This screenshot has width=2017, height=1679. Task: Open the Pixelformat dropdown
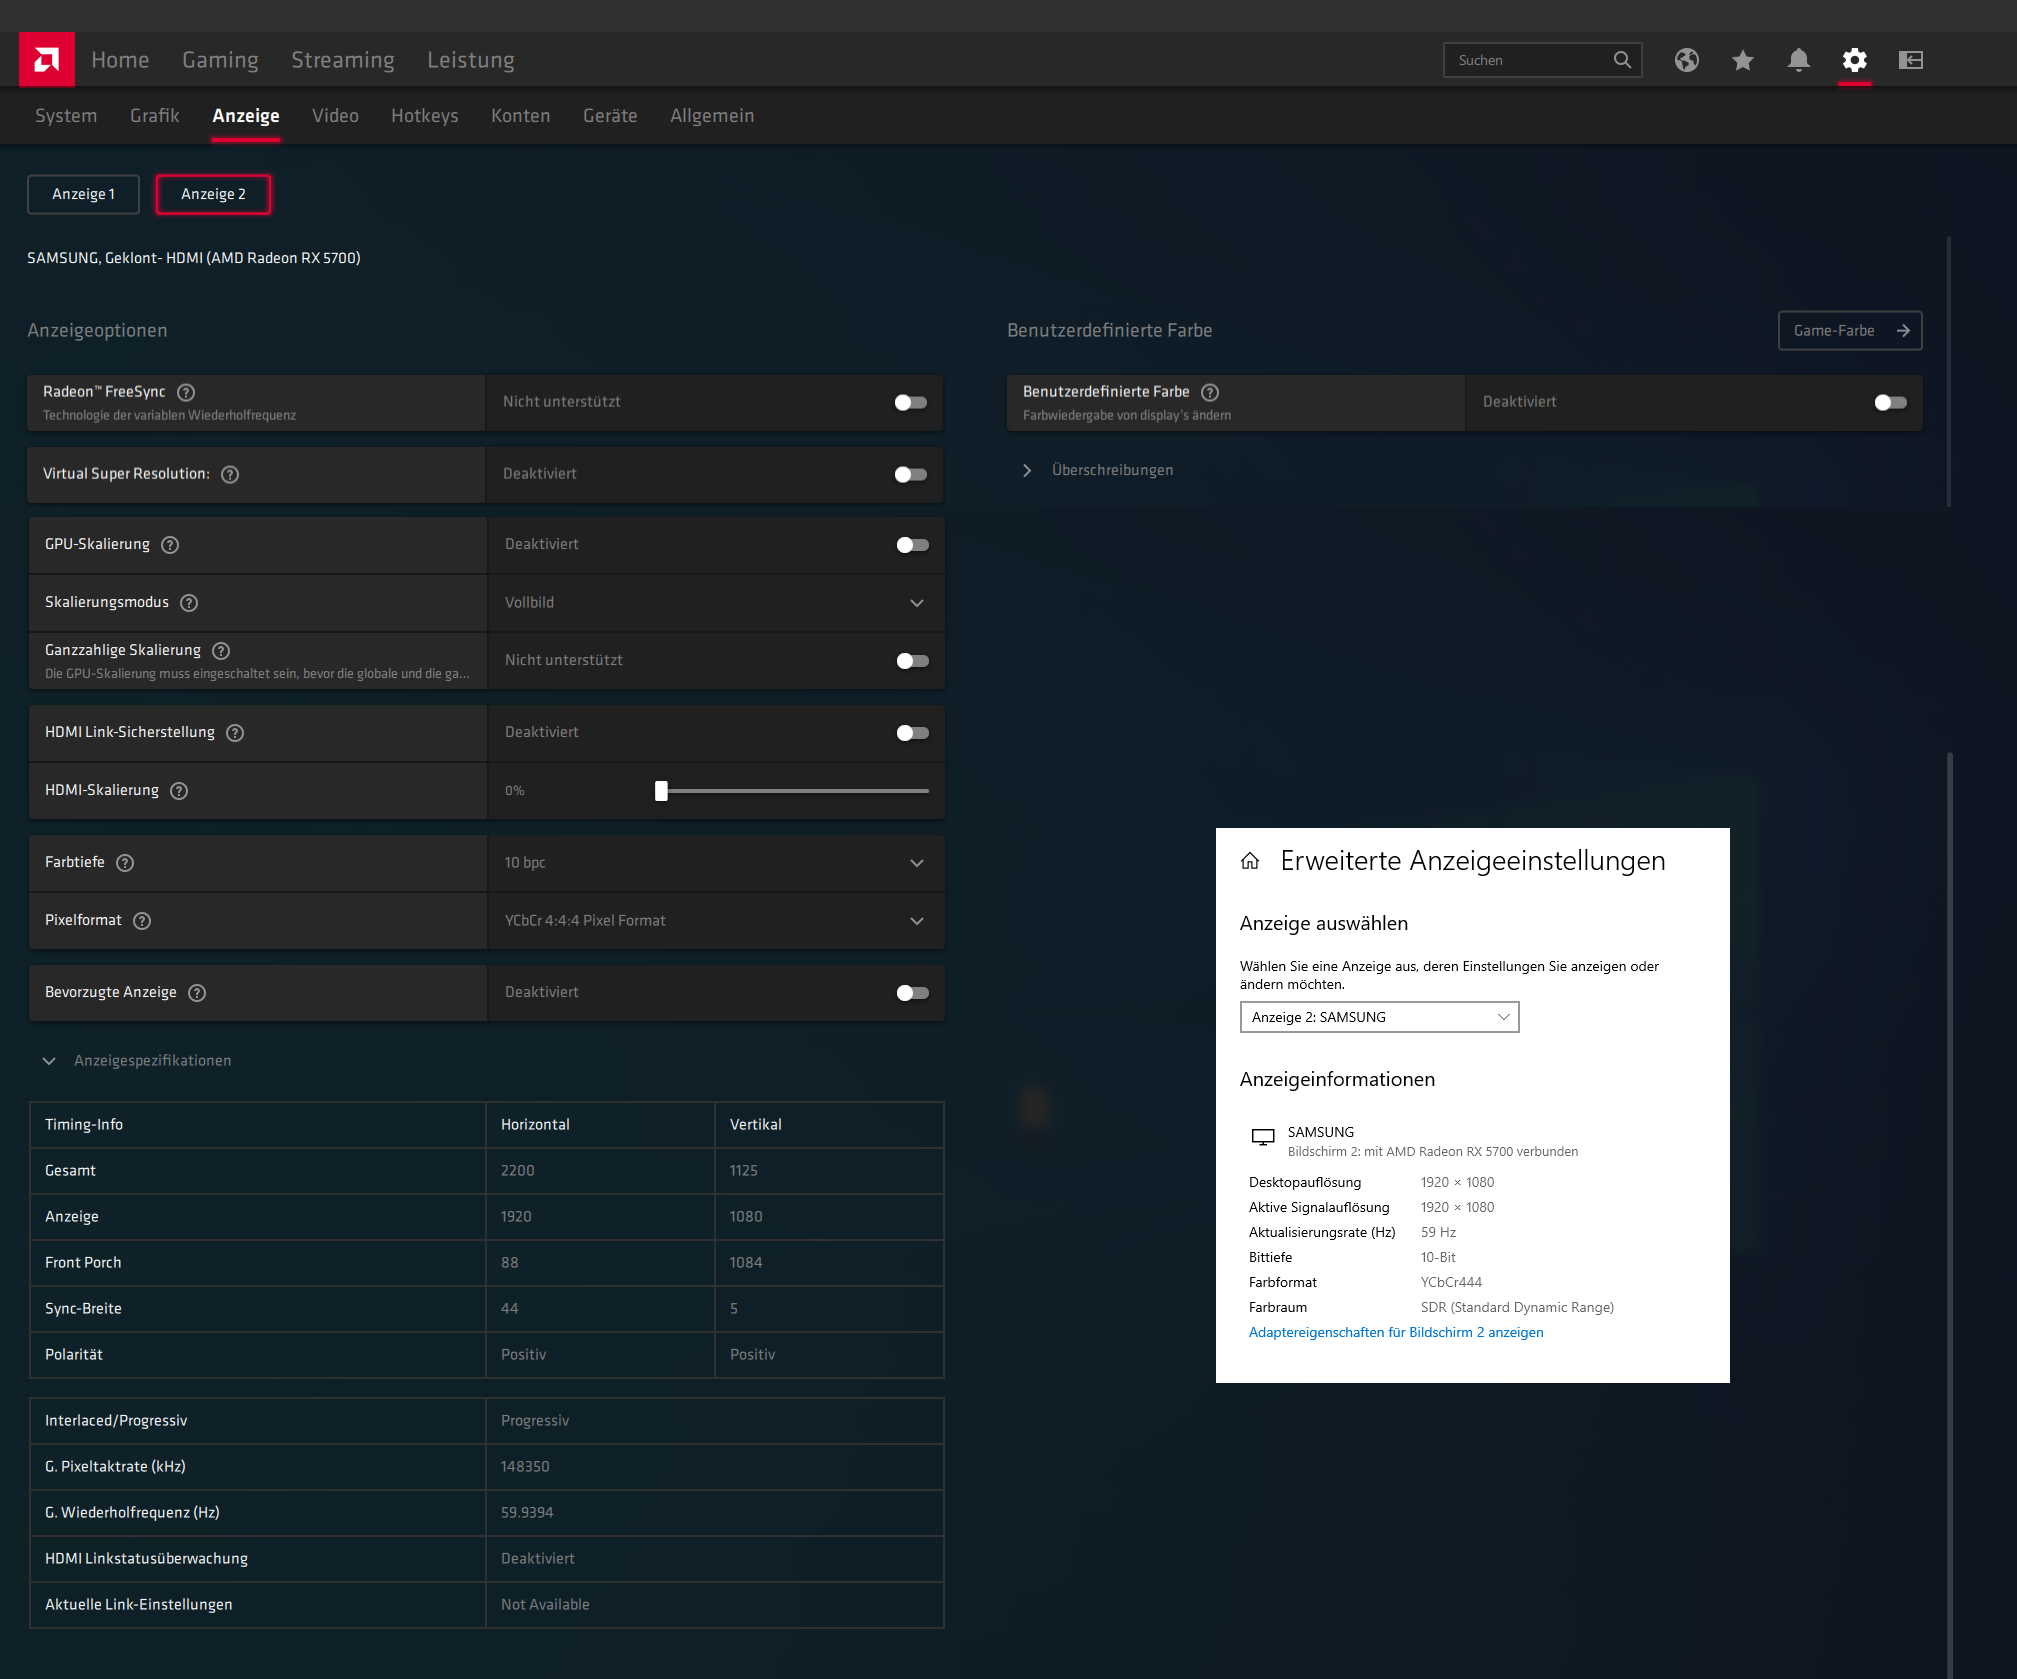[x=916, y=921]
